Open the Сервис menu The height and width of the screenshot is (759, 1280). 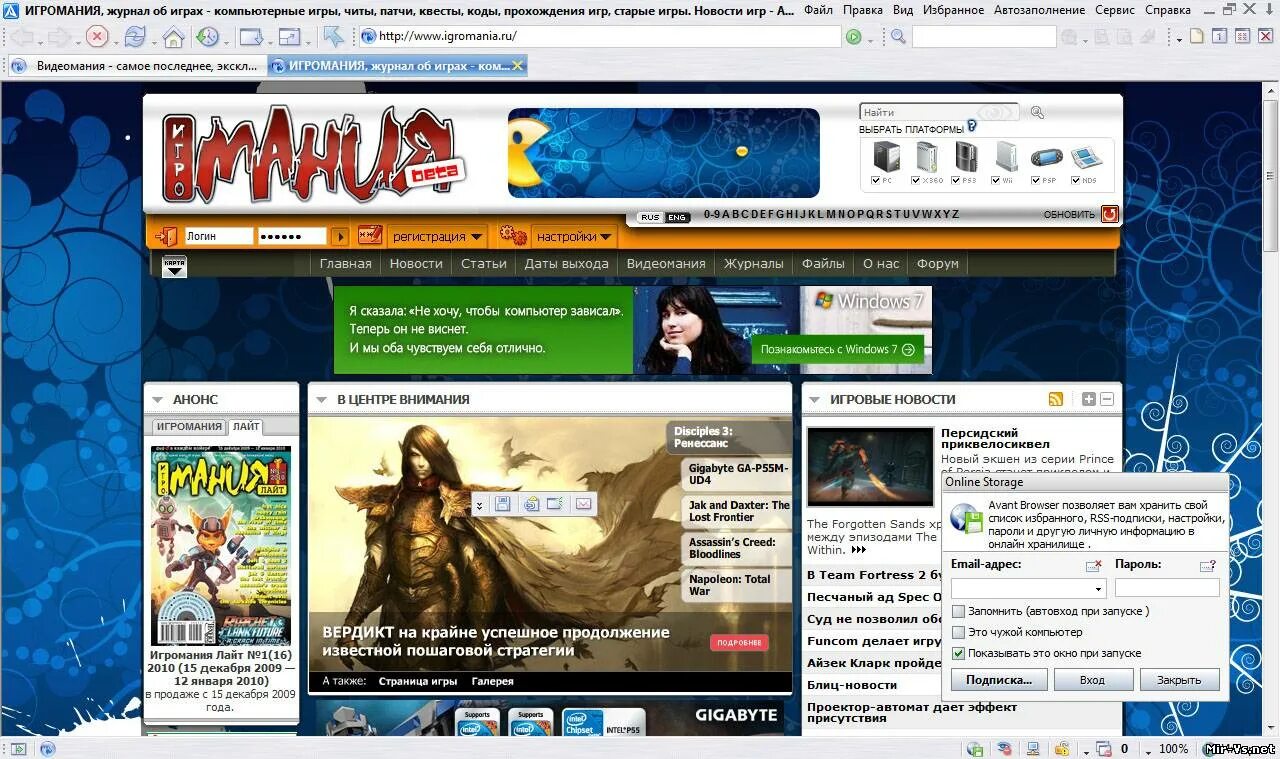pos(1115,10)
